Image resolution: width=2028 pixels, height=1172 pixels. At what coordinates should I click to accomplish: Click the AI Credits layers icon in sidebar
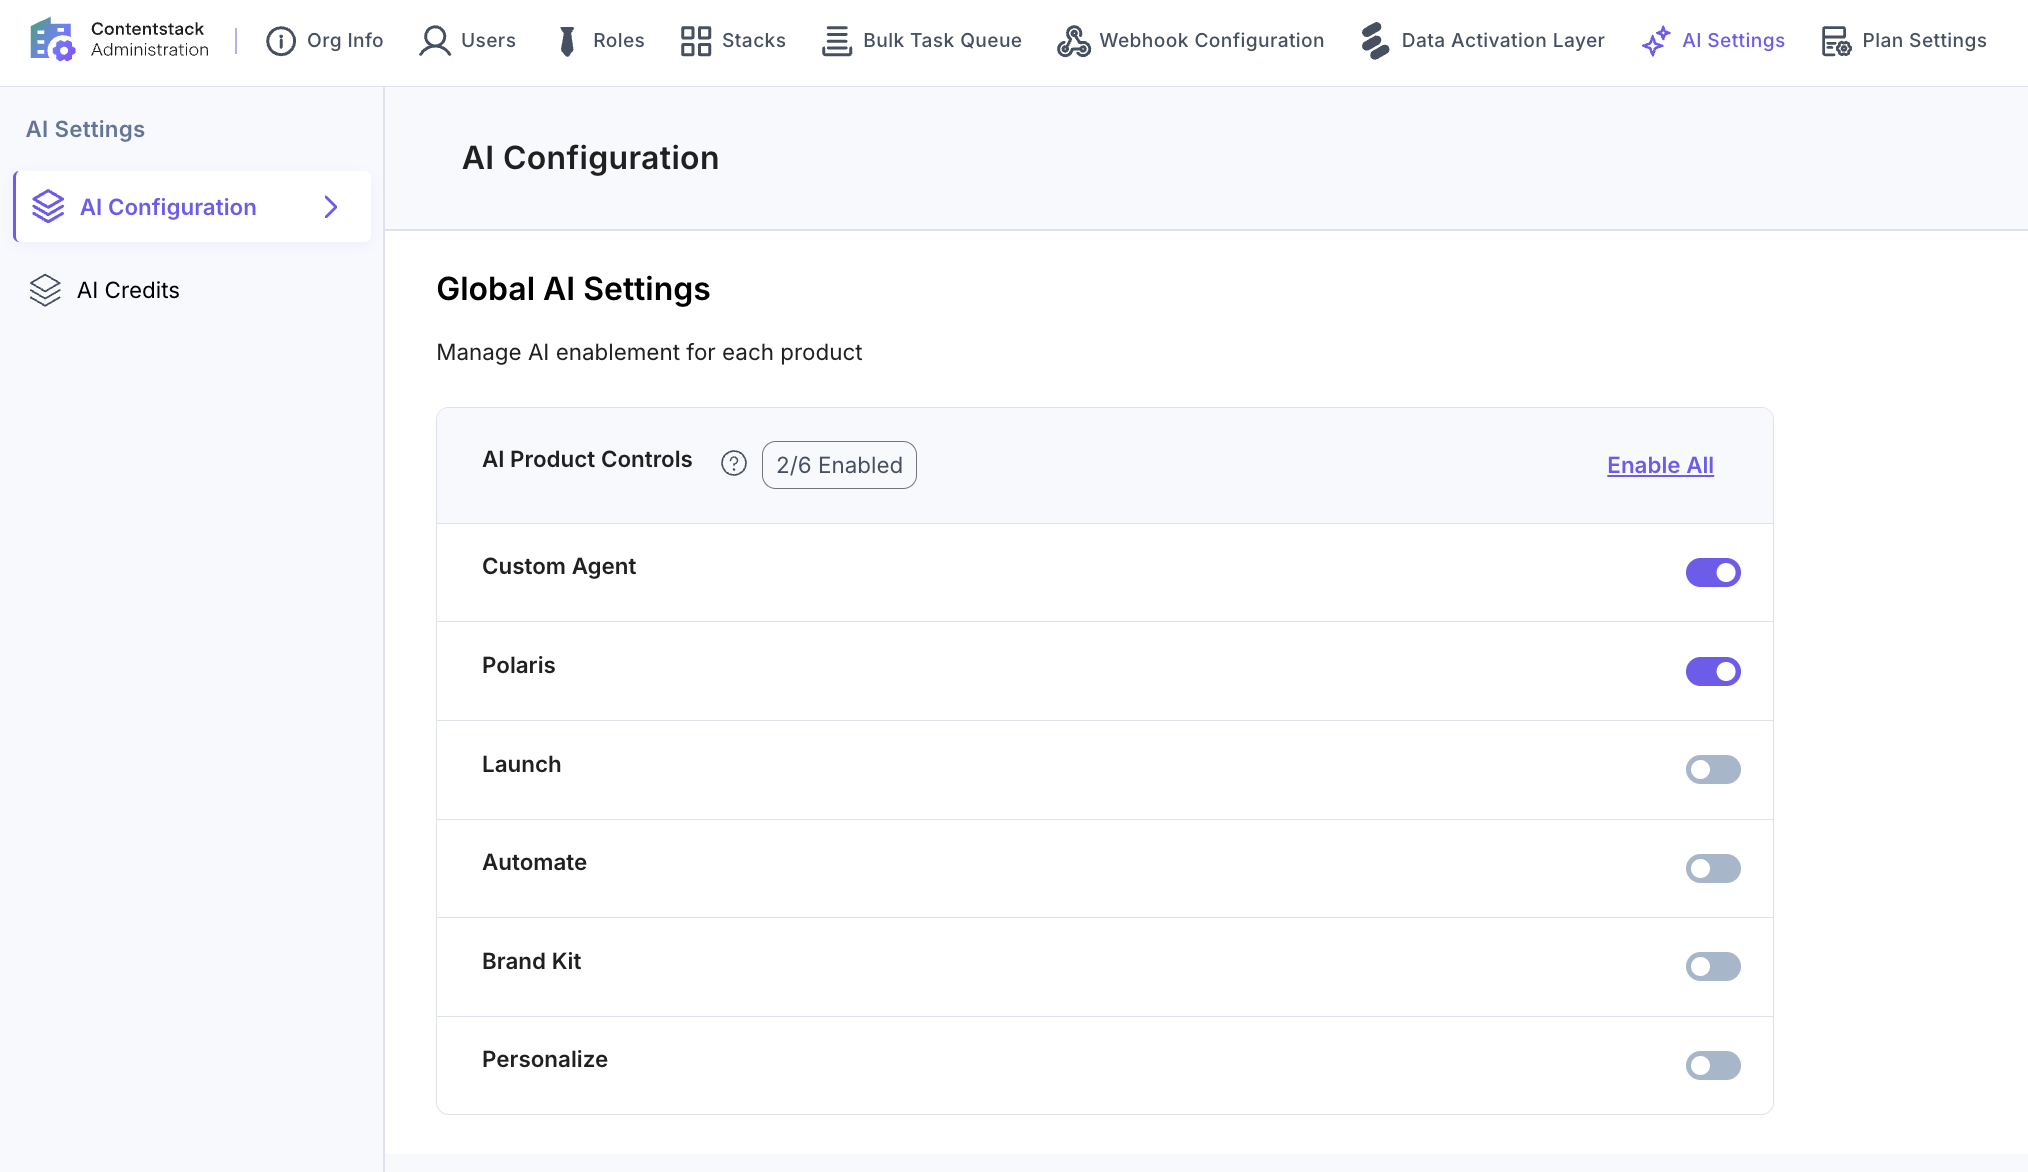click(45, 290)
